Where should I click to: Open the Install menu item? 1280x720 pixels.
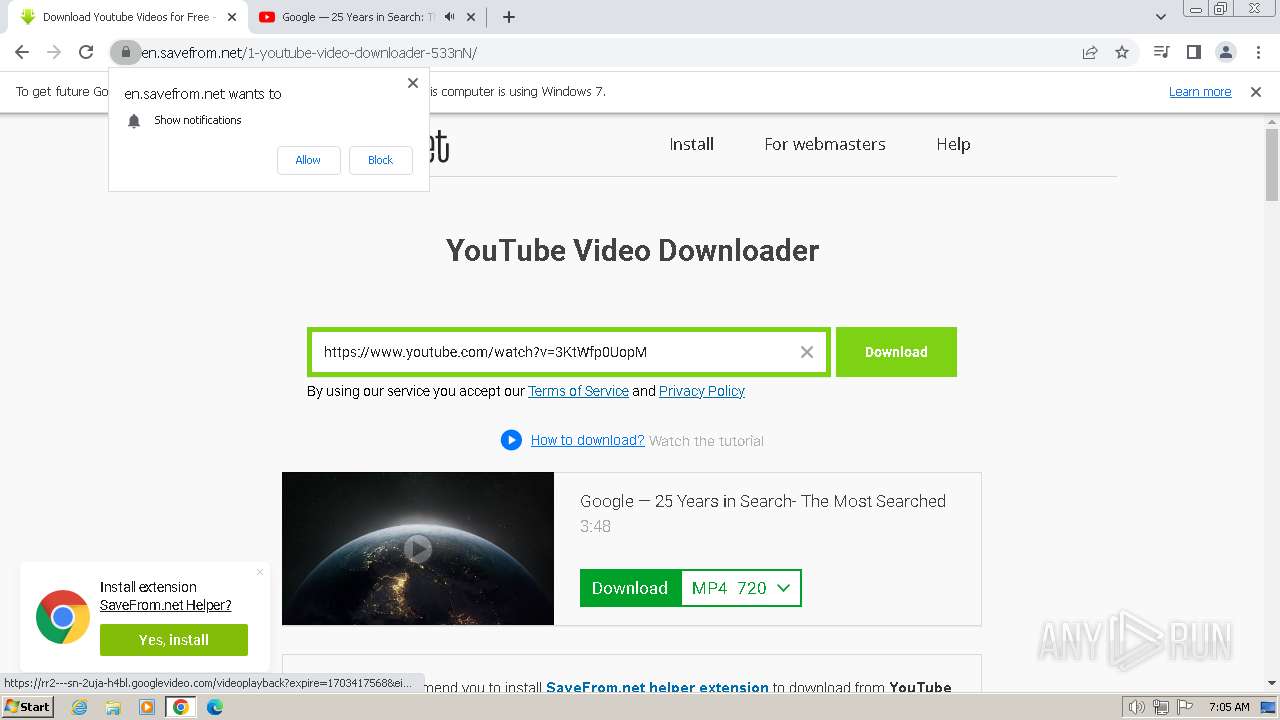coord(691,144)
